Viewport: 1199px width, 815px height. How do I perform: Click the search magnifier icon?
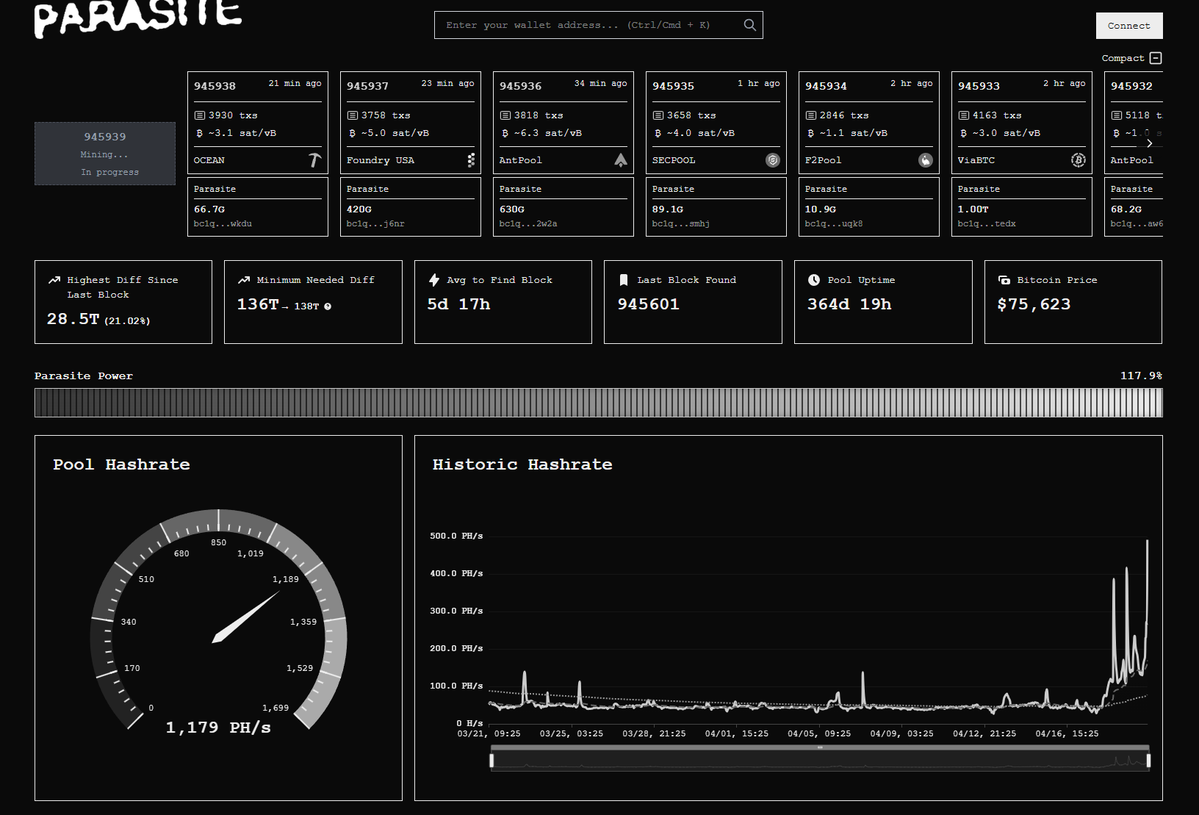[749, 24]
